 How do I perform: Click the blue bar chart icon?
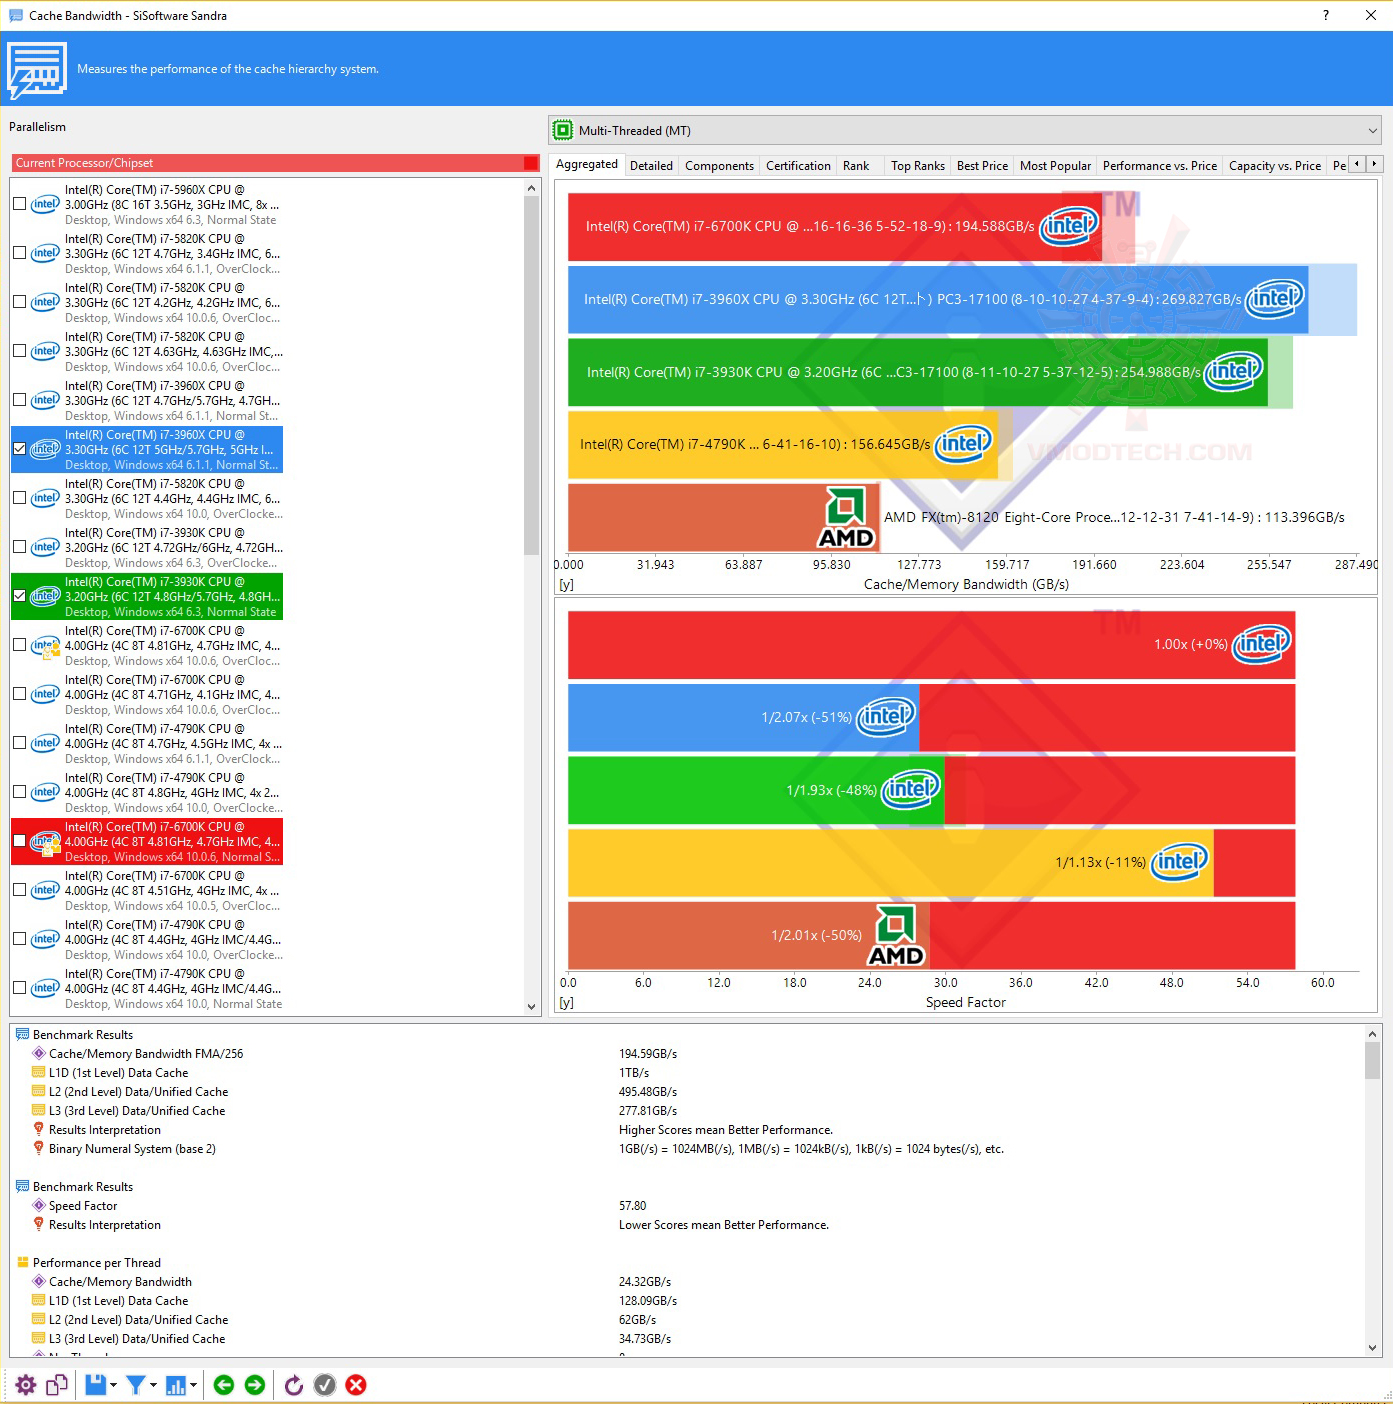176,1385
